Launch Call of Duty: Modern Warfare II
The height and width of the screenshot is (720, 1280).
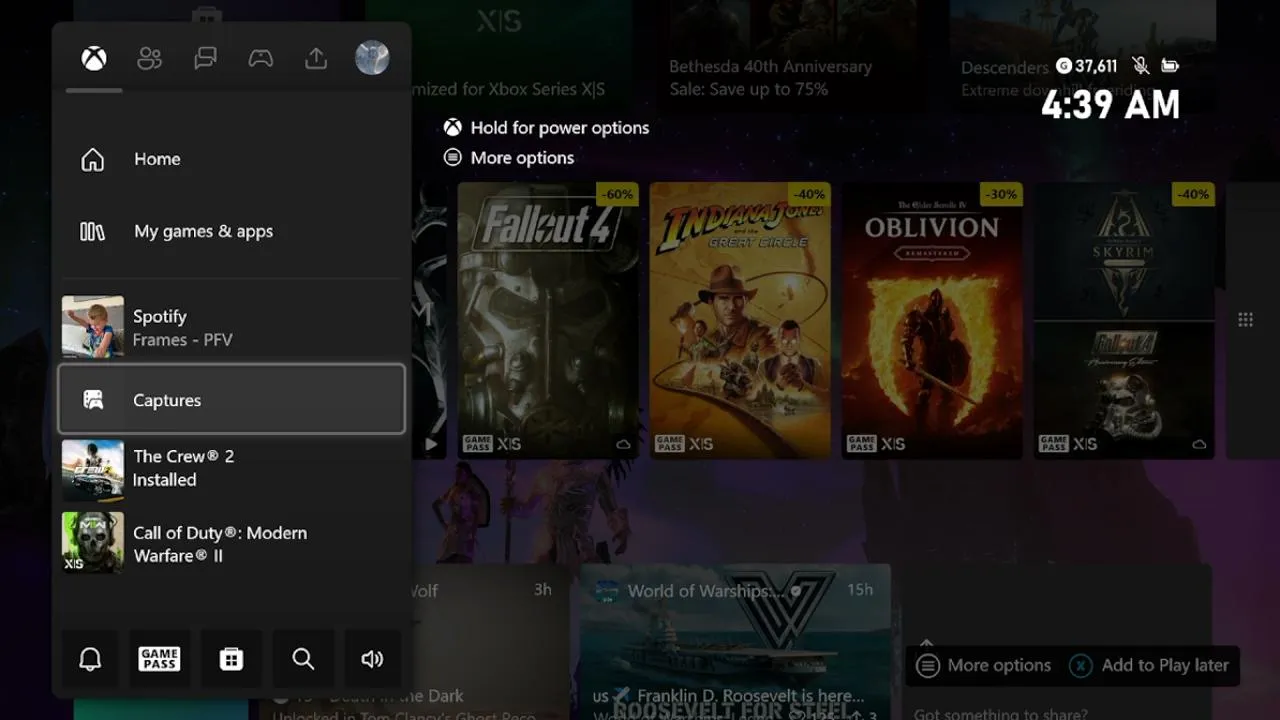tap(231, 544)
